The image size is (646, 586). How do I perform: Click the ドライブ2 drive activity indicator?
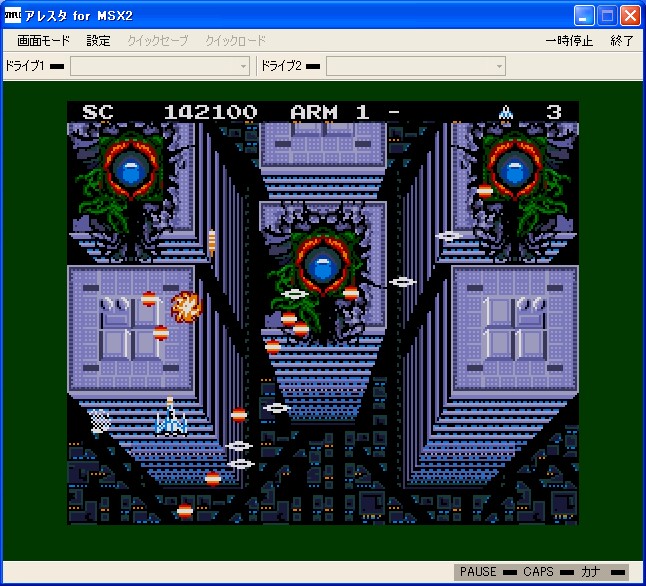[313, 66]
